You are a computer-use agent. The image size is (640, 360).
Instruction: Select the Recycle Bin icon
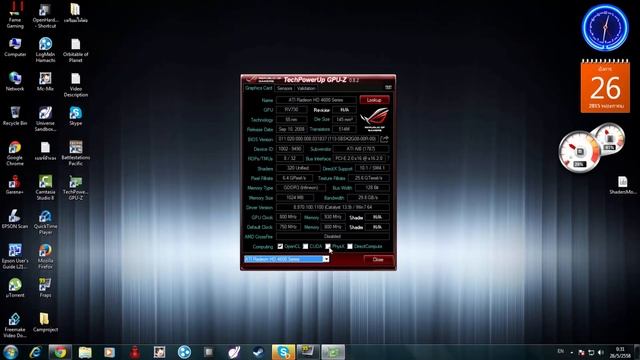(15, 116)
